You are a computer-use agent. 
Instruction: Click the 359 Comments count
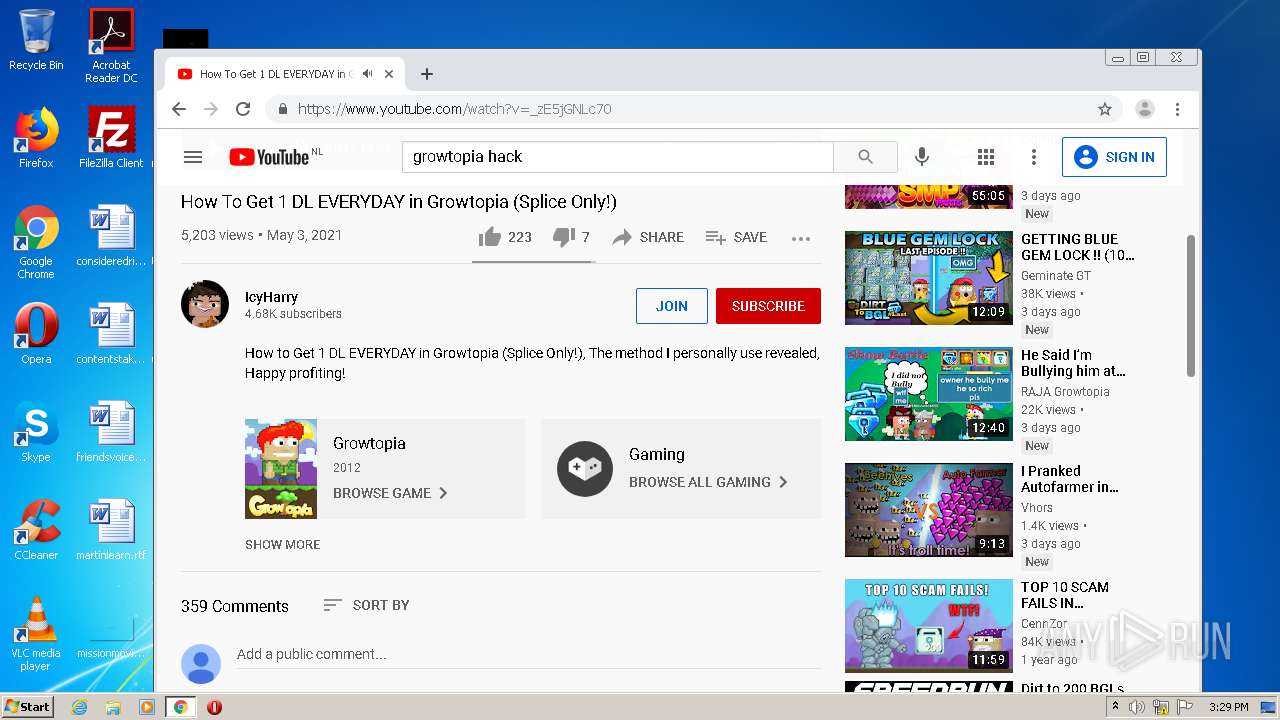pos(234,606)
